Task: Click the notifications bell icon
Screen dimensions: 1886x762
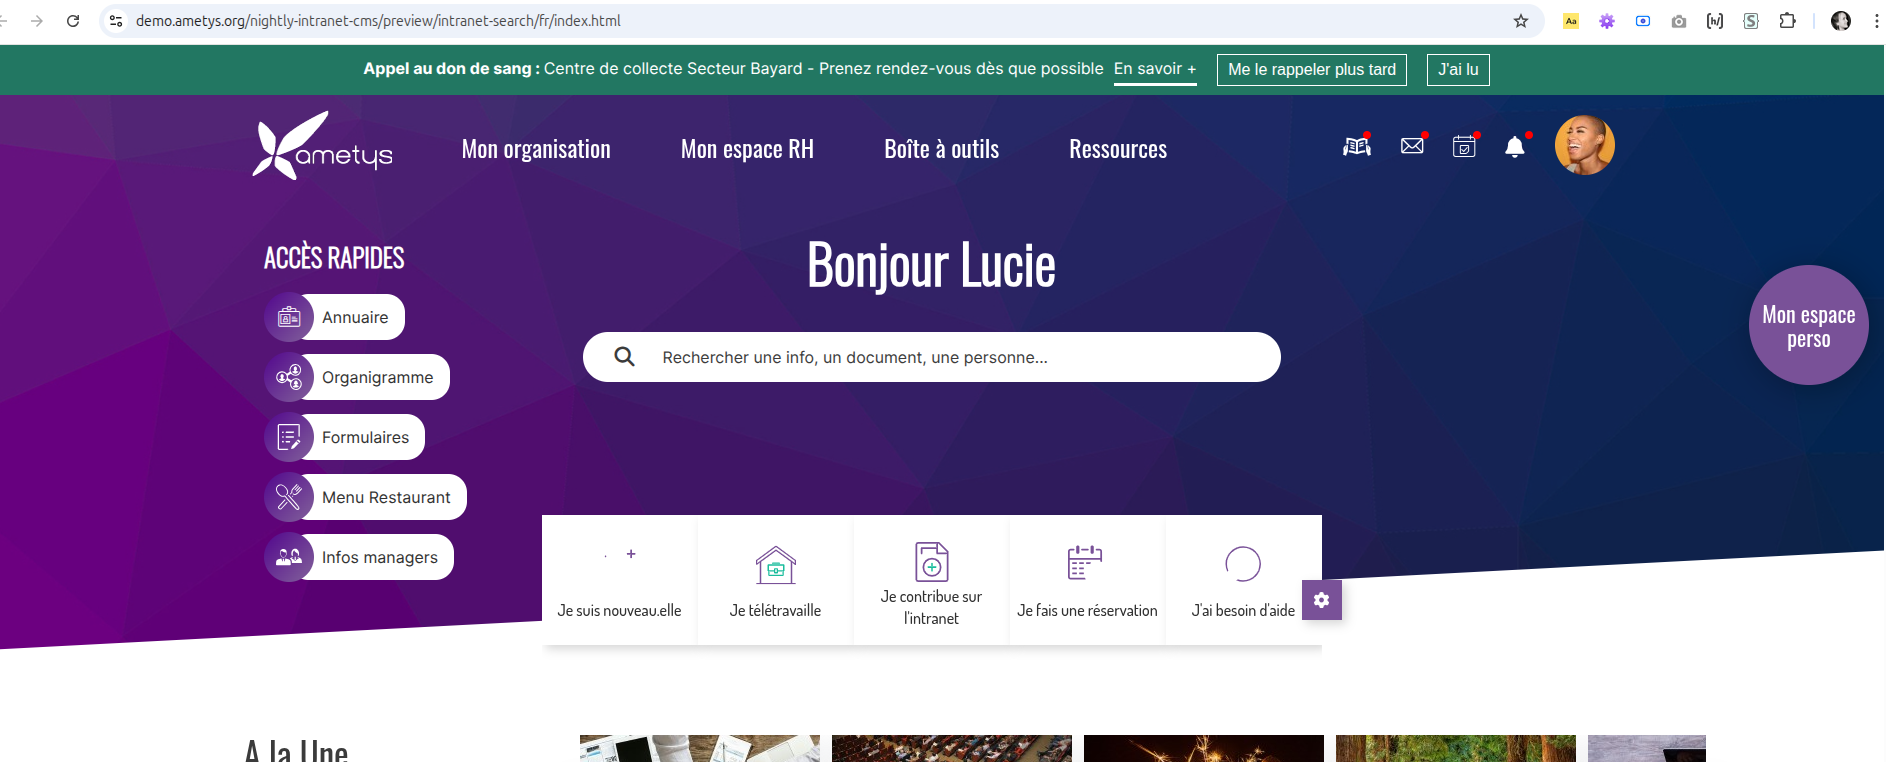Action: [1515, 147]
